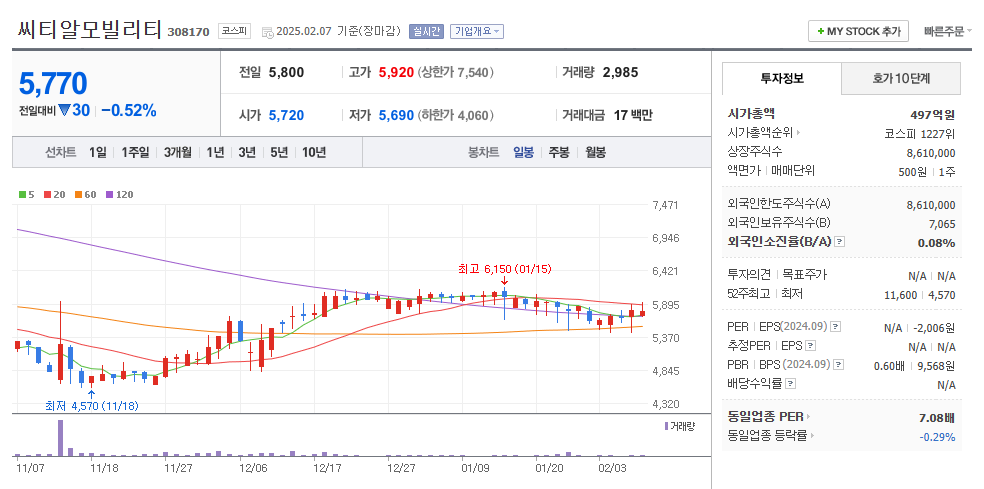Click the stock code 308170
The width and height of the screenshot is (984, 489).
[188, 32]
